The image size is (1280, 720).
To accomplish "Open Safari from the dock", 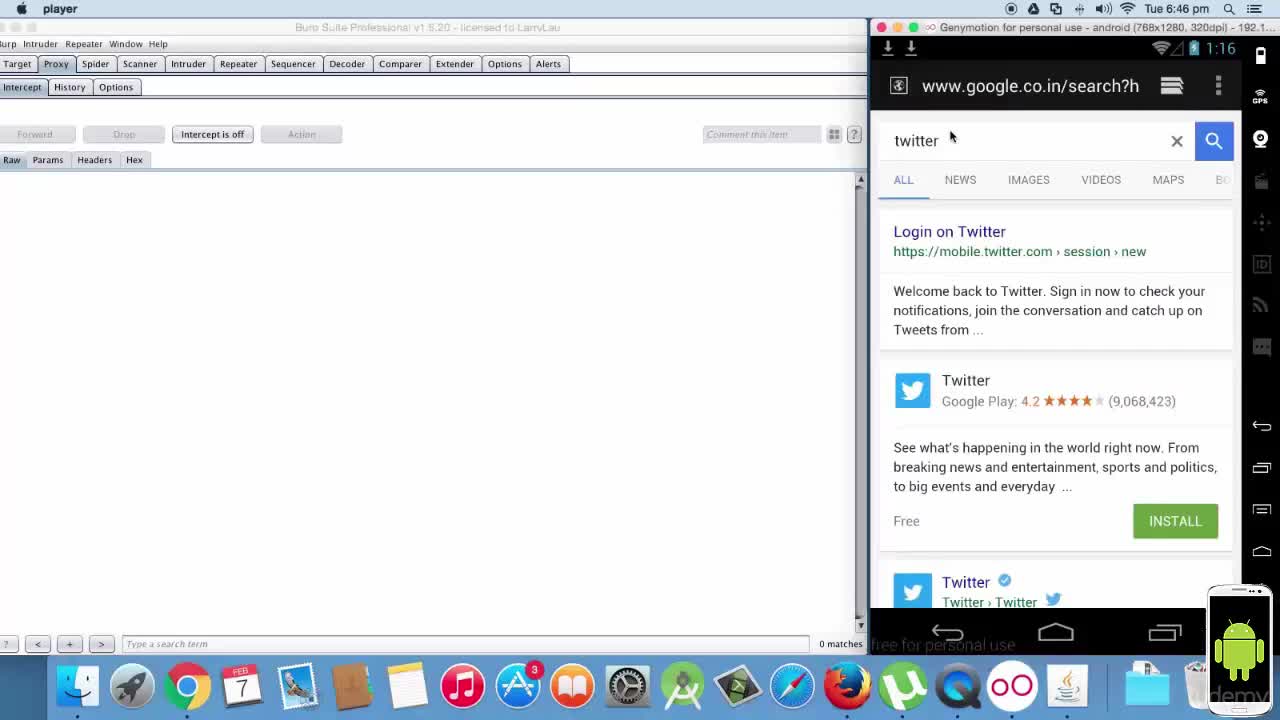I will 792,686.
